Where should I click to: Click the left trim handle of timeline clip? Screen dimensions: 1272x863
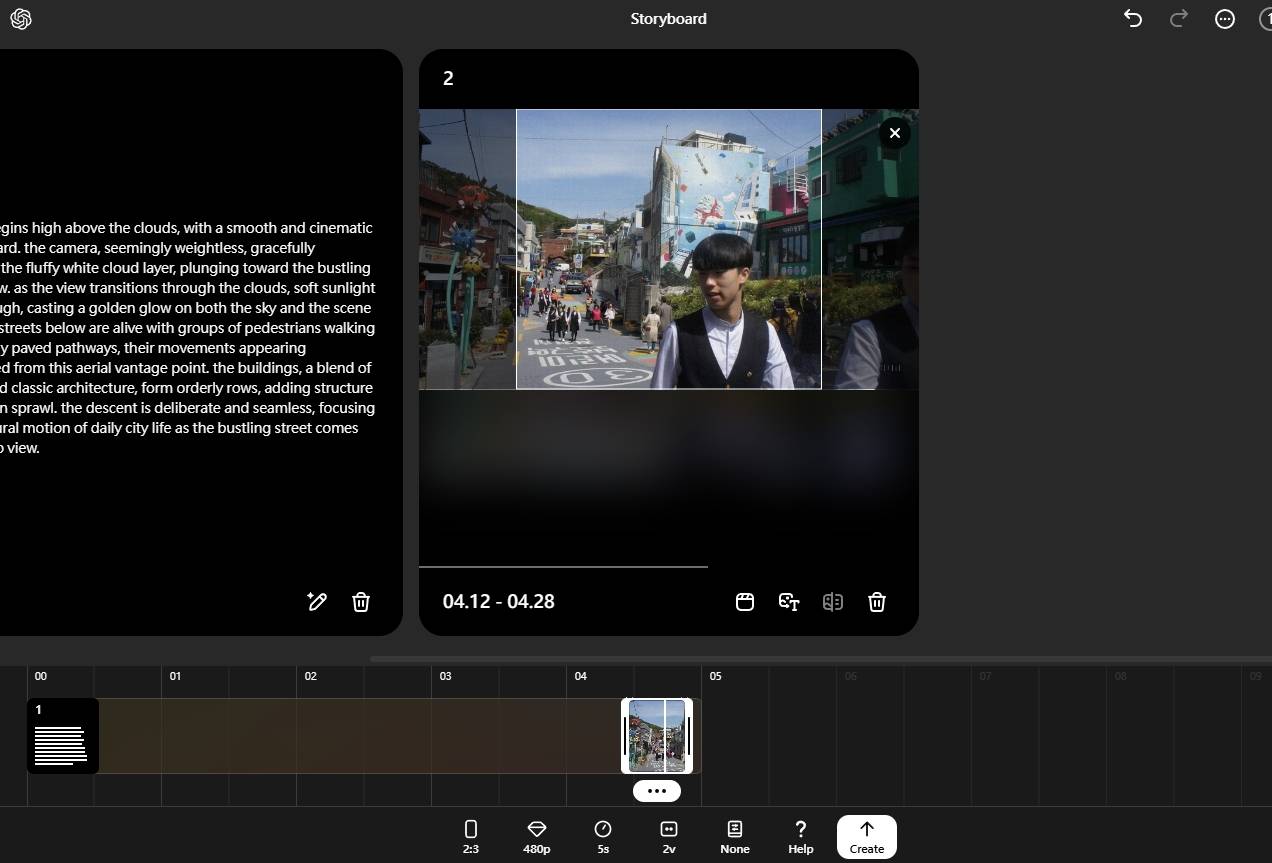pos(625,736)
